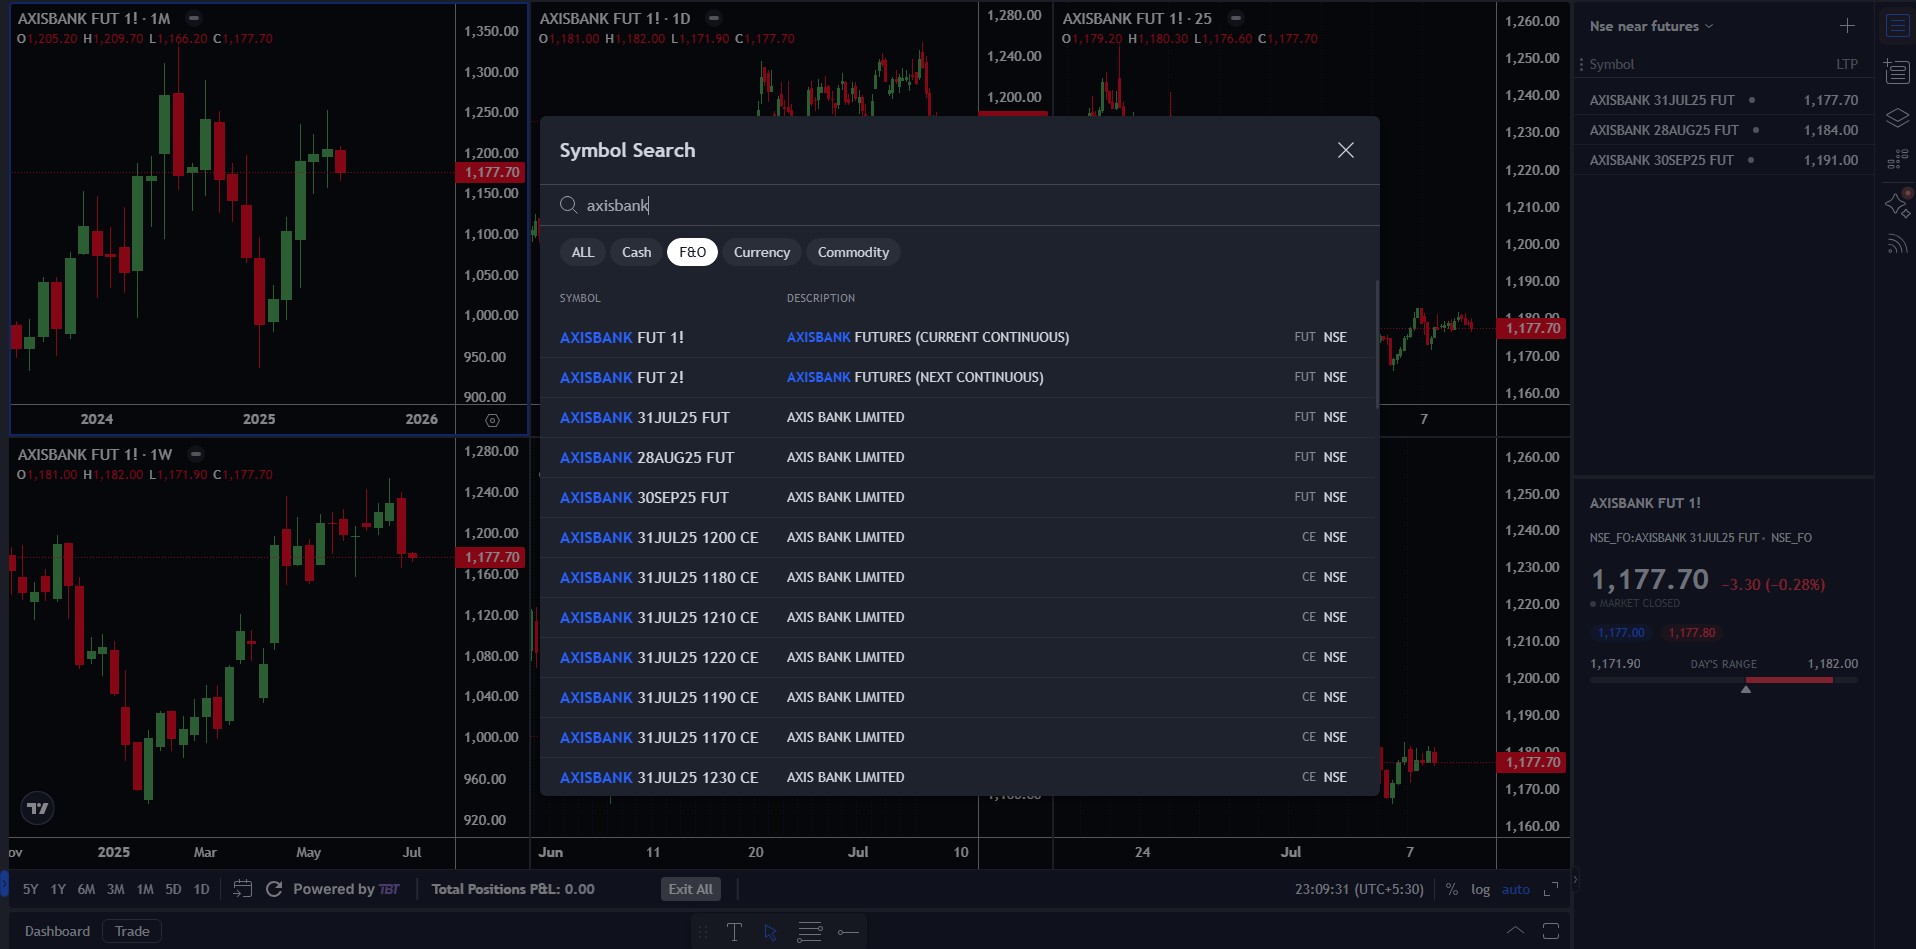Open the Trade tab
Image resolution: width=1916 pixels, height=949 pixels.
click(x=132, y=931)
